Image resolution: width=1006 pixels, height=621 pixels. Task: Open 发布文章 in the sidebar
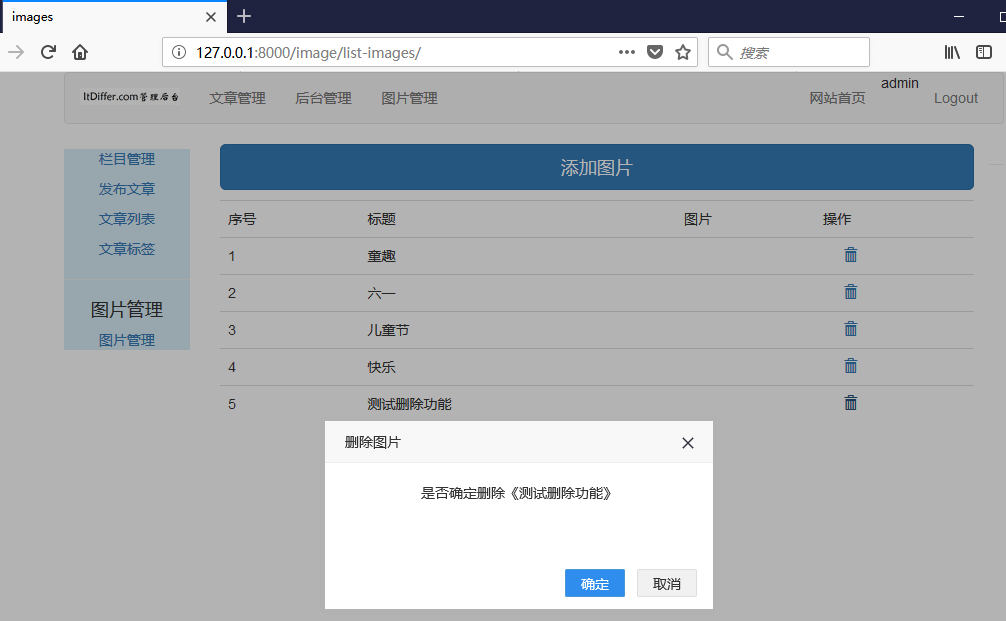(x=126, y=189)
